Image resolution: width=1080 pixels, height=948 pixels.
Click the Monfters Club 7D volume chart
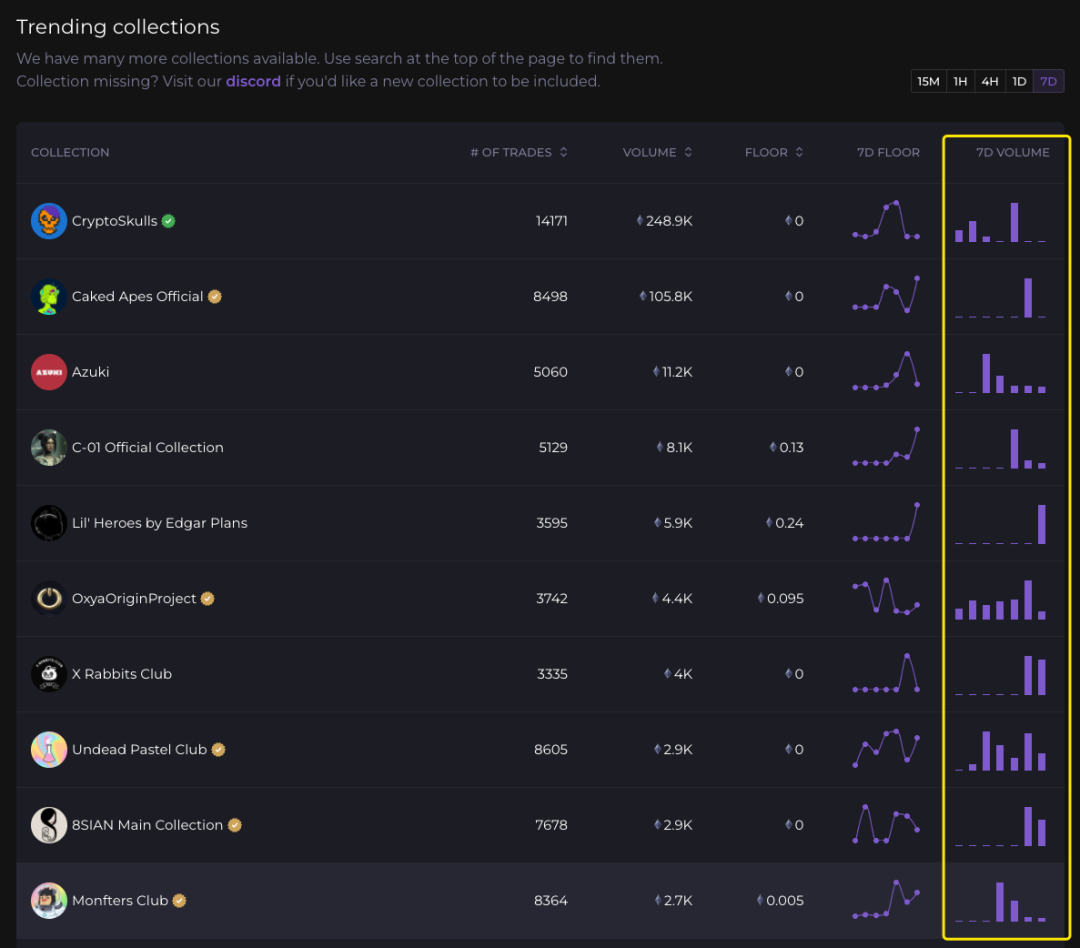pyautogui.click(x=1000, y=902)
